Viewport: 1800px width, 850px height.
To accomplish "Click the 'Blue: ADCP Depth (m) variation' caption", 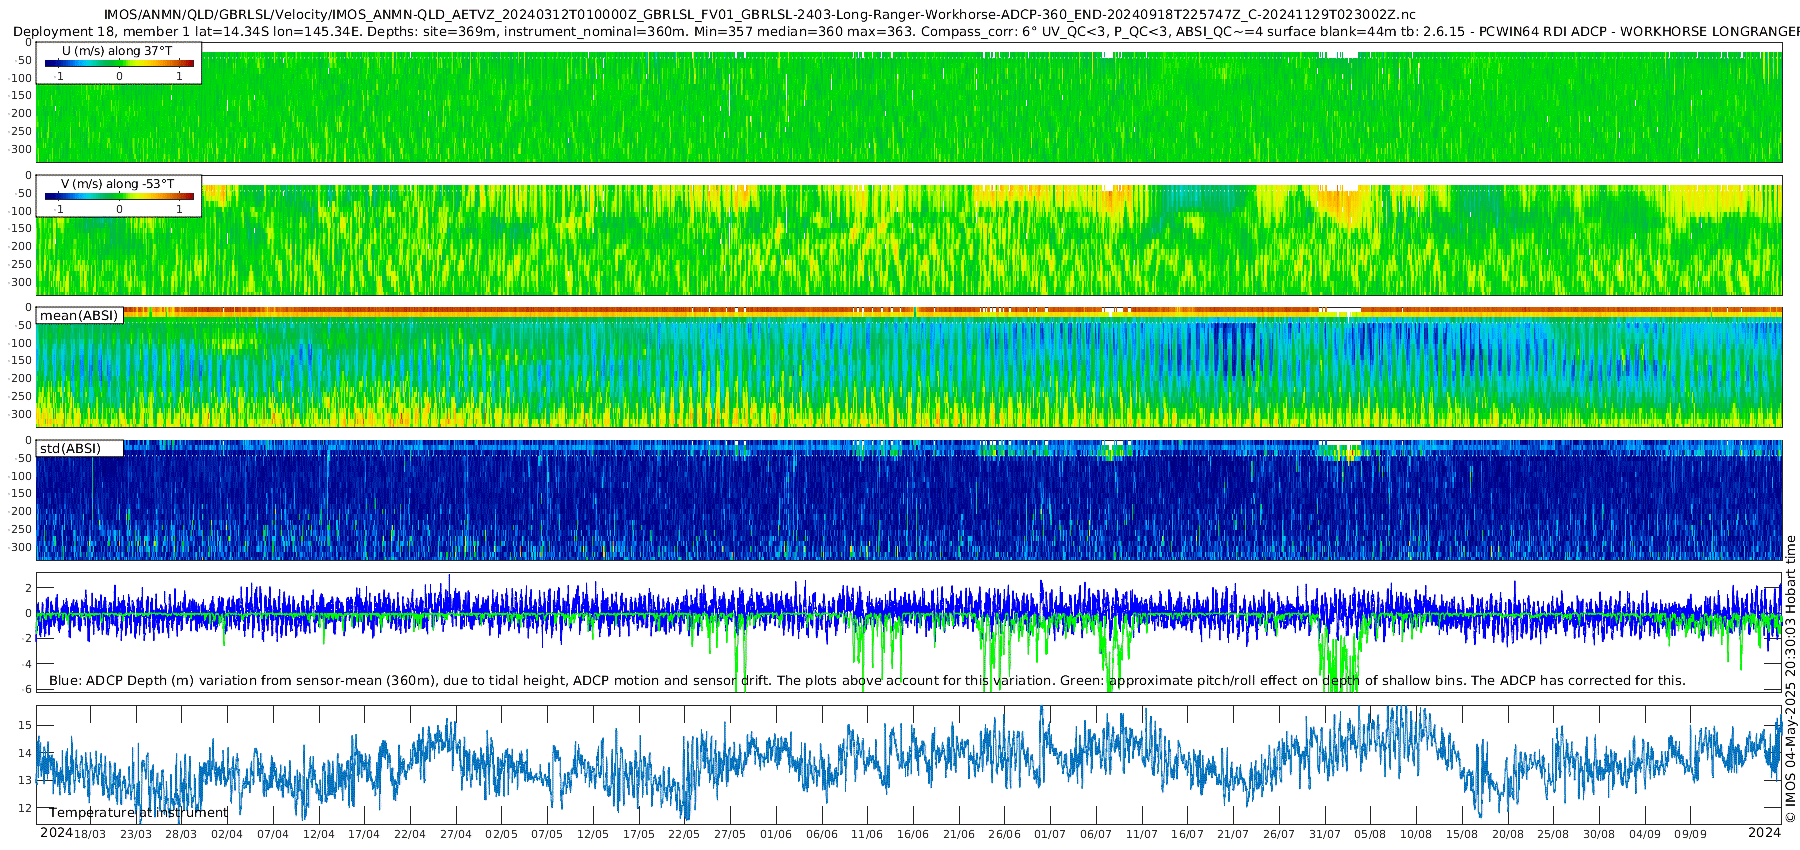I will point(867,680).
